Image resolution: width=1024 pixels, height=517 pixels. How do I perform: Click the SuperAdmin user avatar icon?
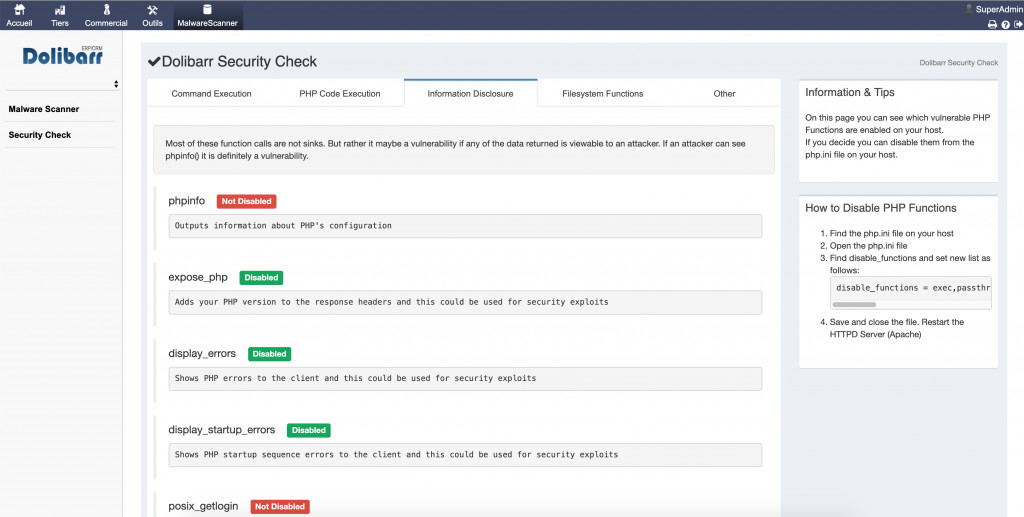tap(969, 8)
